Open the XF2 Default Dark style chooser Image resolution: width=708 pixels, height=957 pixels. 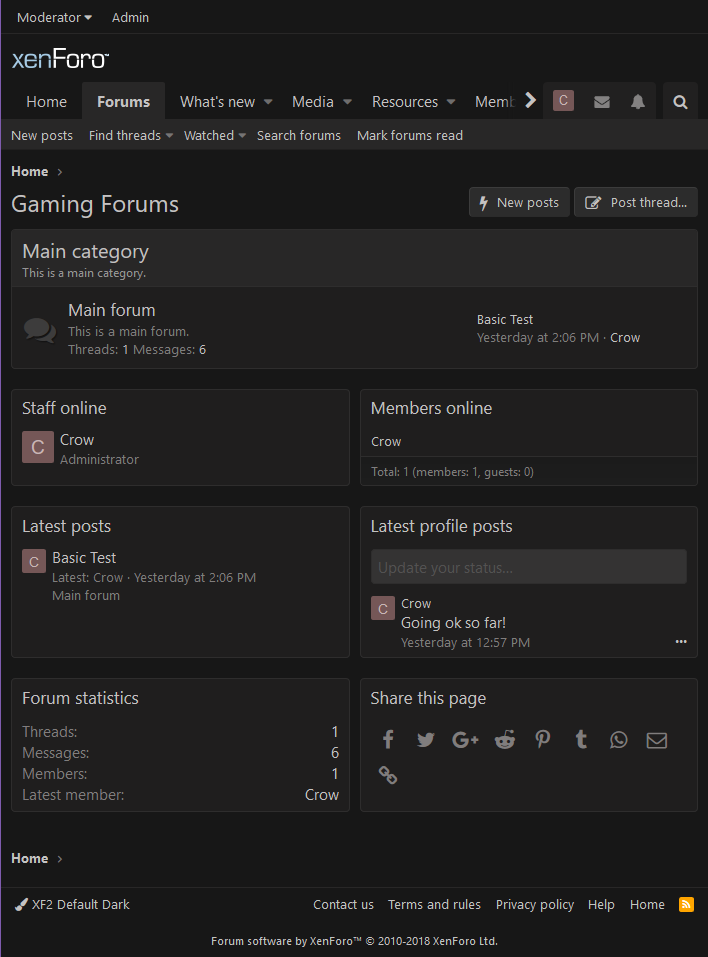click(73, 904)
